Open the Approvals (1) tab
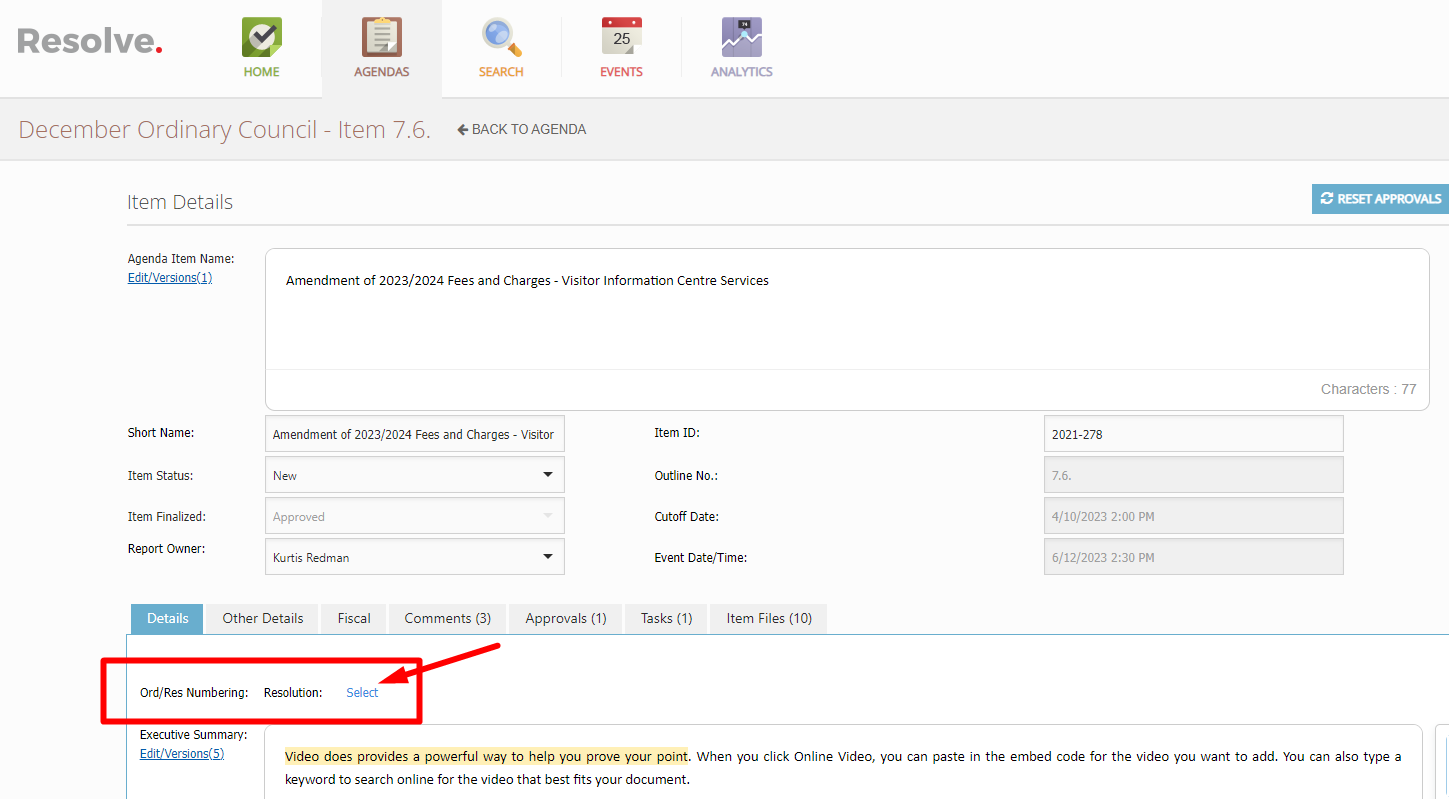The width and height of the screenshot is (1449, 799). click(x=566, y=618)
